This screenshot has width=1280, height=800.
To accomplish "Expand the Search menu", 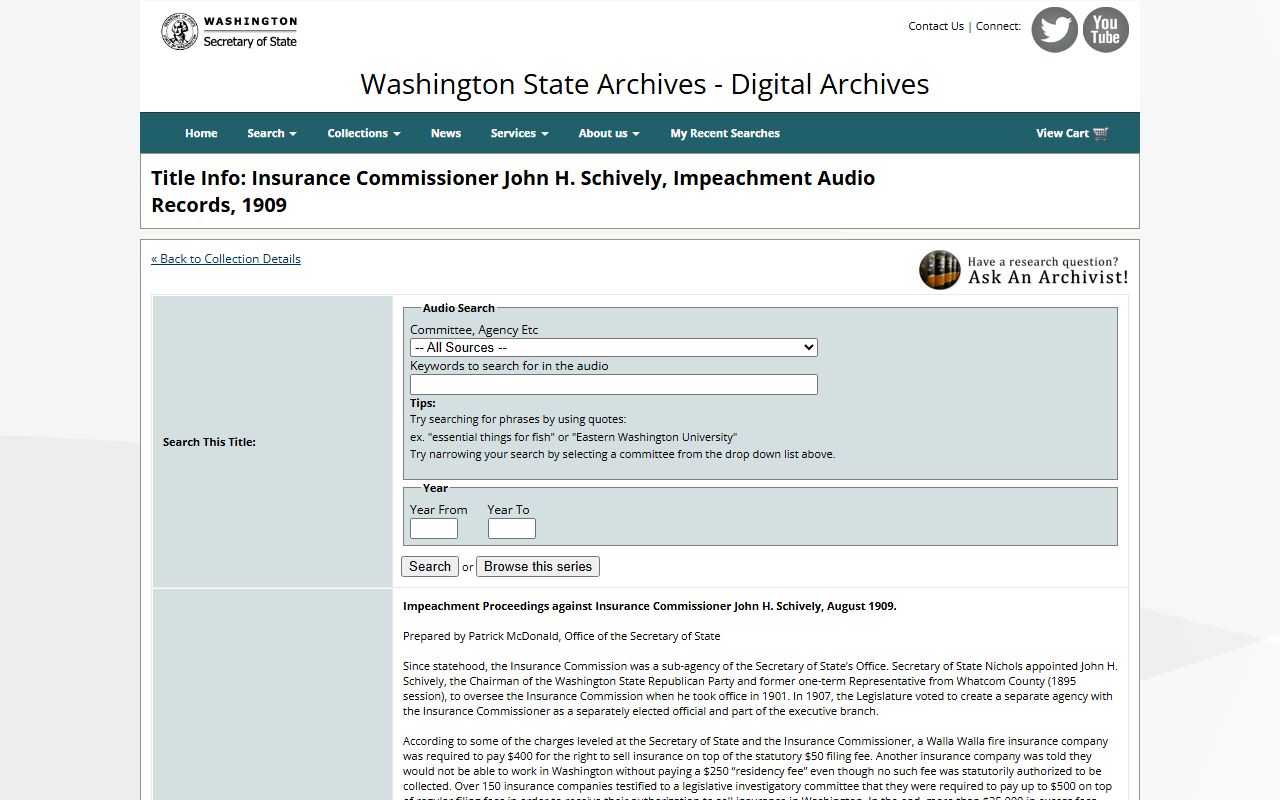I will [x=272, y=133].
